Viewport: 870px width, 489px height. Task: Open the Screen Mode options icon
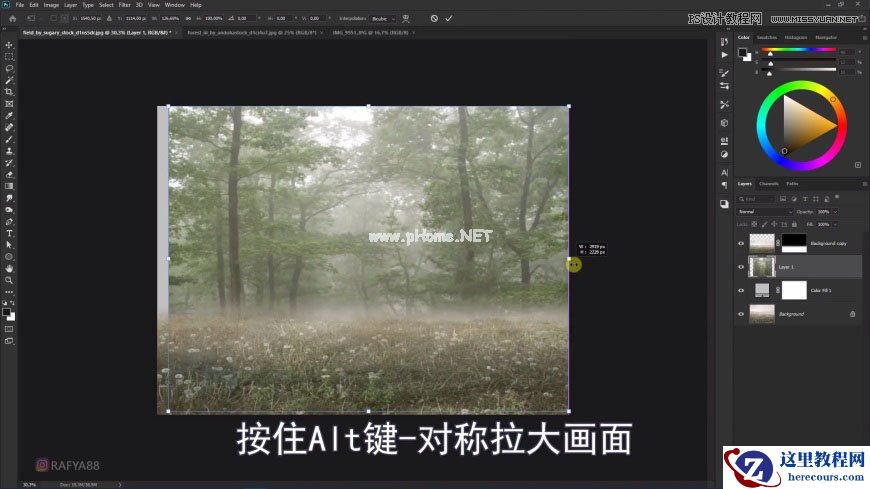pos(9,341)
